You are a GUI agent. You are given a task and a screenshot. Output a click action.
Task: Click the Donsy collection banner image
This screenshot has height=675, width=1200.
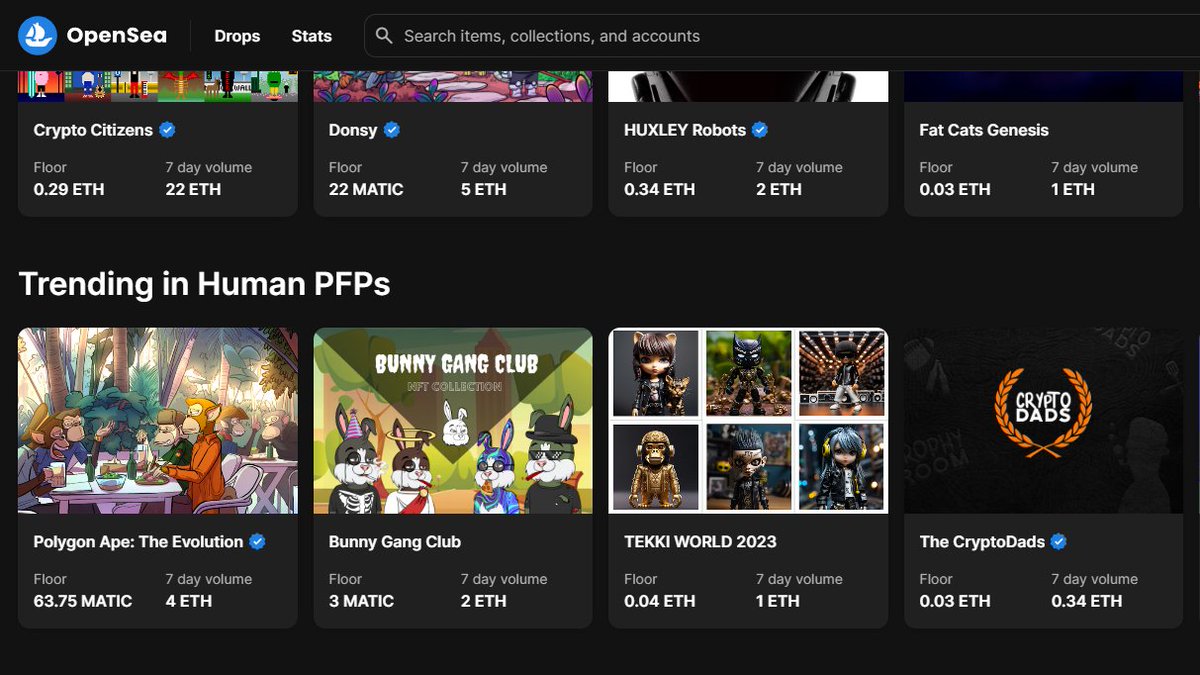[453, 86]
